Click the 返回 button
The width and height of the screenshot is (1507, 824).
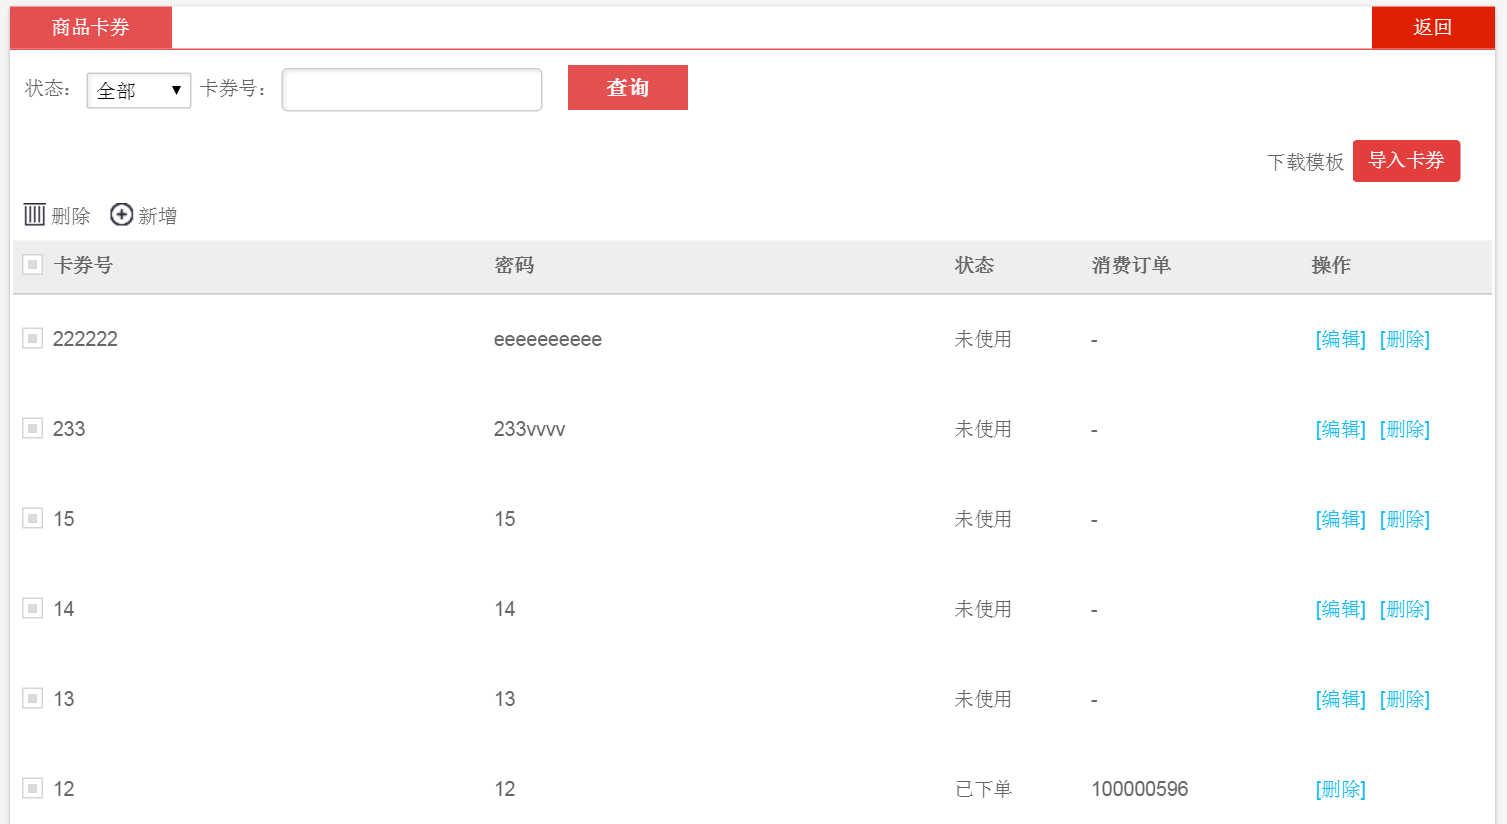(x=1433, y=27)
